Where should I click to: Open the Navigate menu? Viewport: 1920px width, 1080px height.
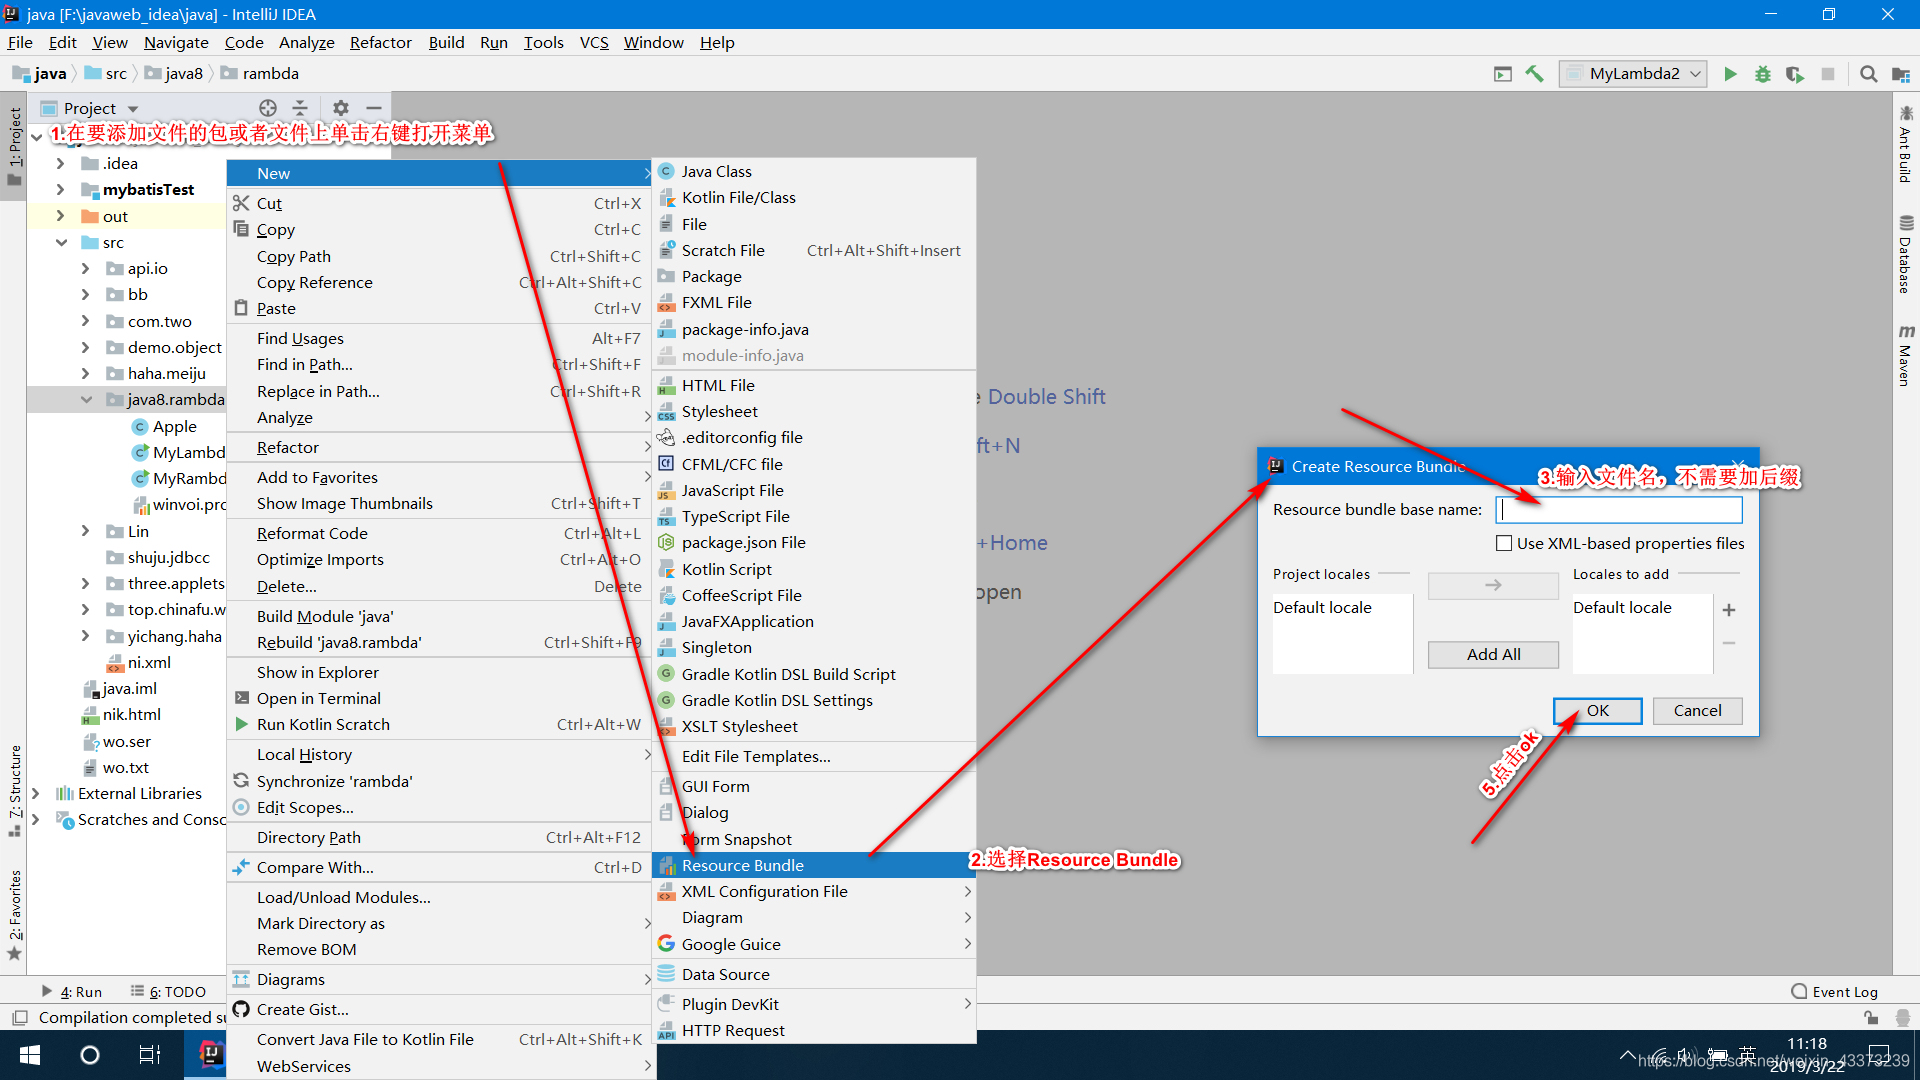176,42
